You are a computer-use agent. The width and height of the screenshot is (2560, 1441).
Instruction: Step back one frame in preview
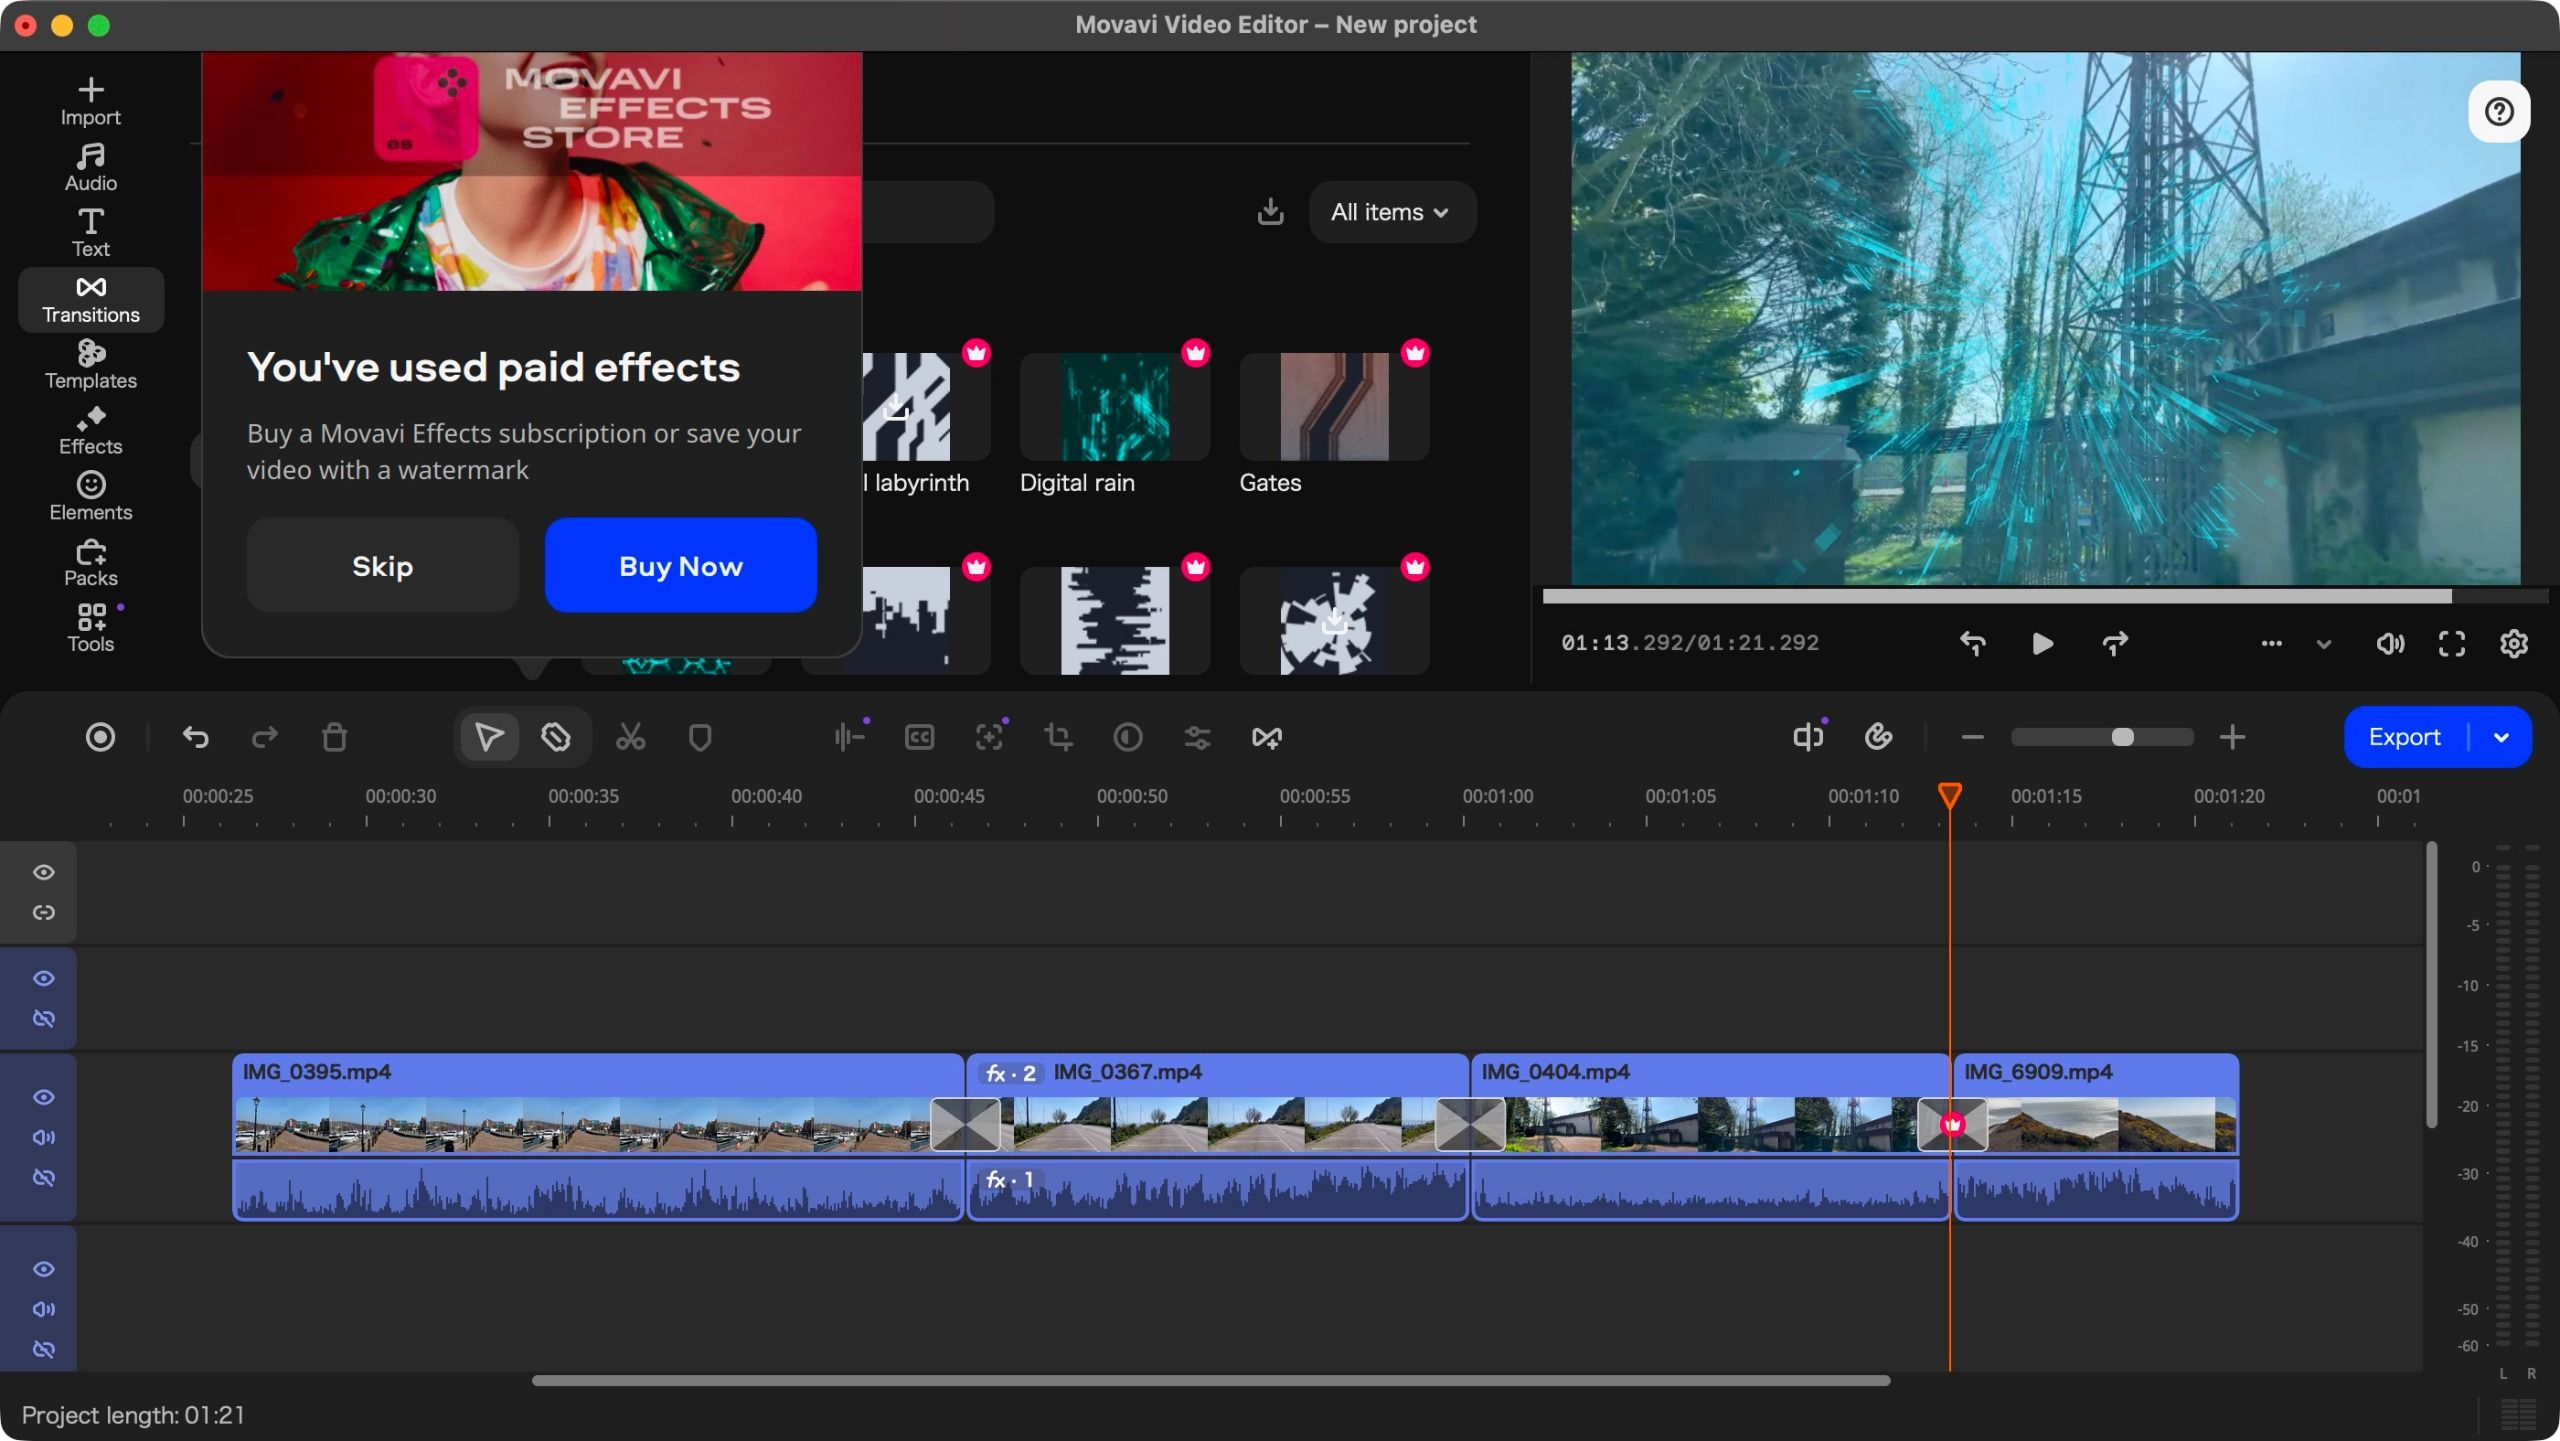coord(1972,644)
